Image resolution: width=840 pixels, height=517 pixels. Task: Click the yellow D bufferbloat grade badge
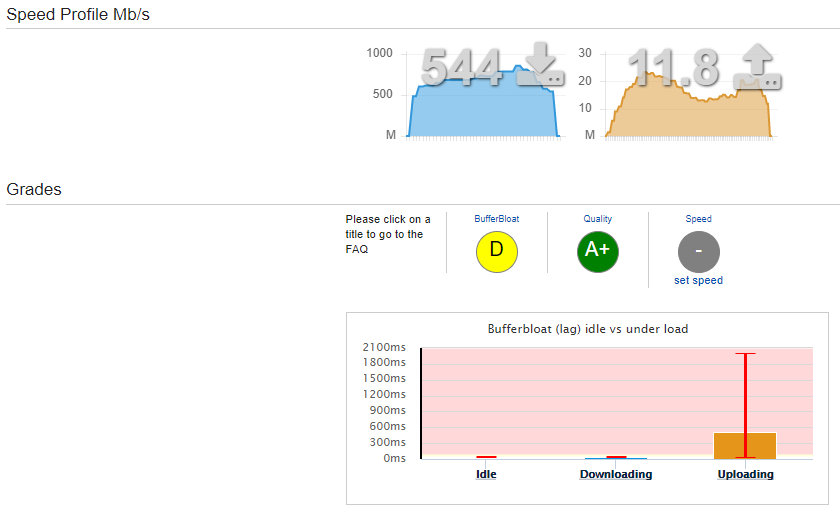tap(497, 251)
